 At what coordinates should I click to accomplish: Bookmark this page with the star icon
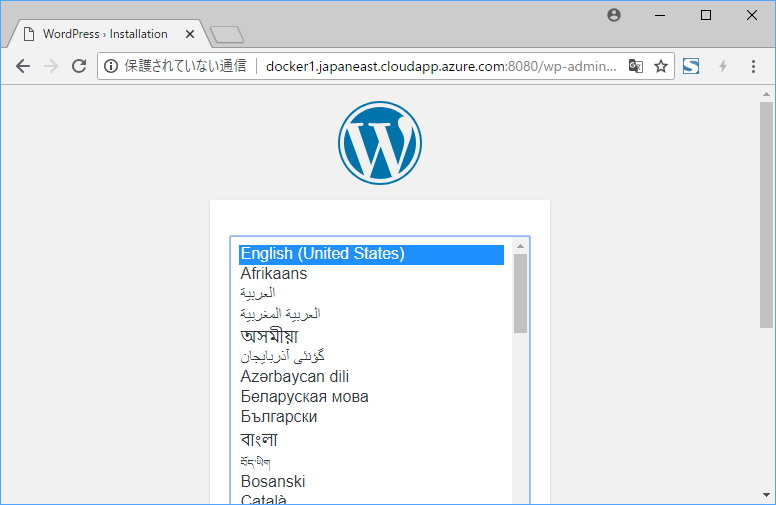(x=661, y=66)
